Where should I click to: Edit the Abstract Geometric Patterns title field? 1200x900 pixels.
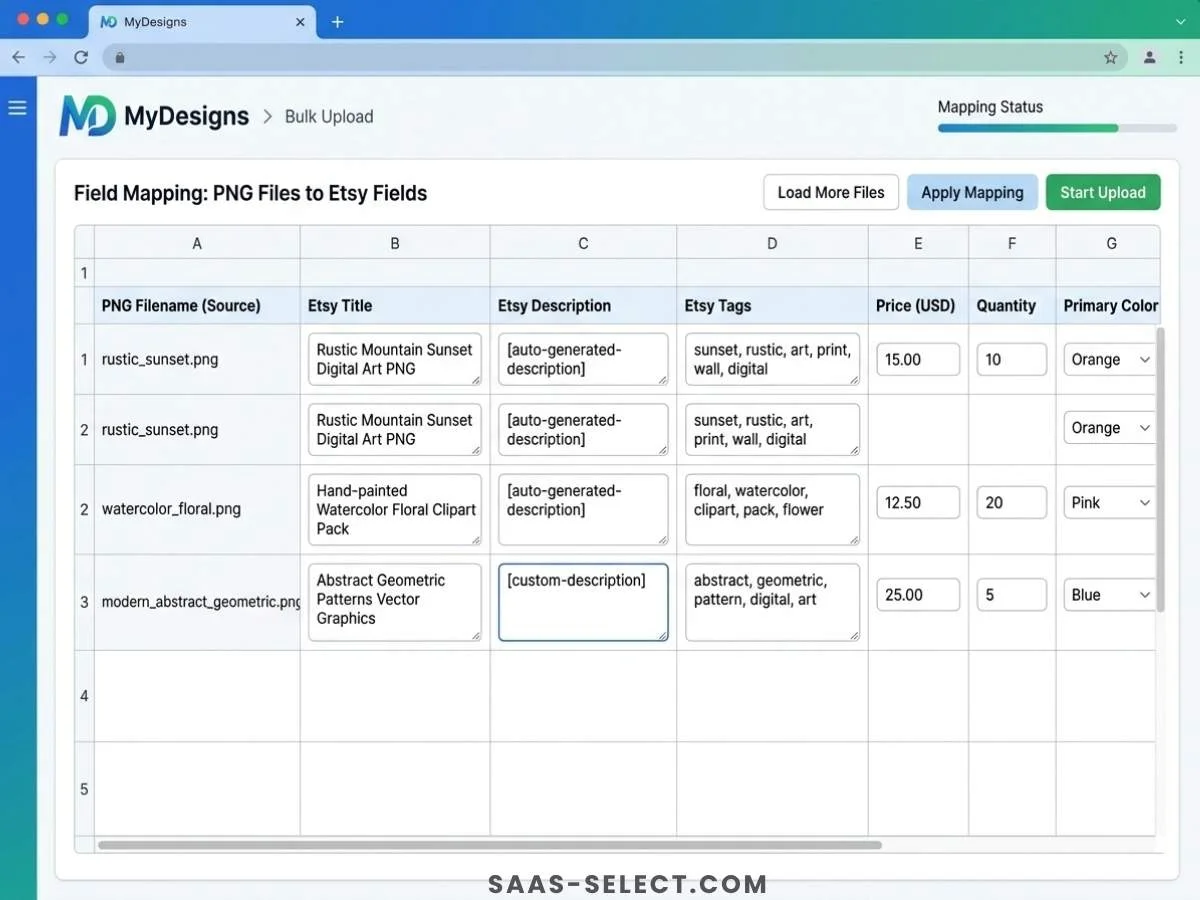[x=395, y=603]
